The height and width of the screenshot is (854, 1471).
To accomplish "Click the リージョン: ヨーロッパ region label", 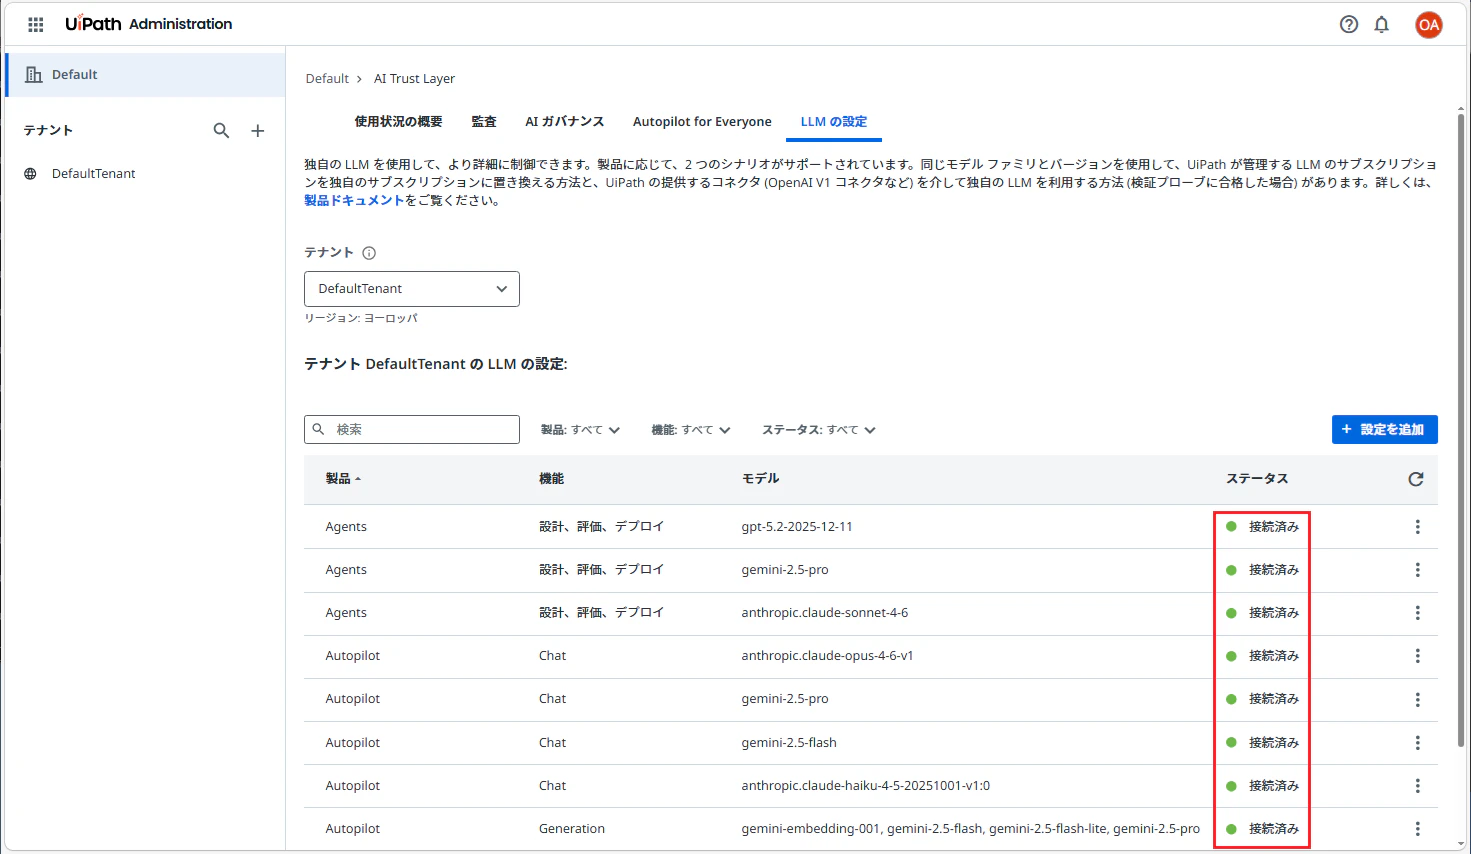I will (361, 318).
